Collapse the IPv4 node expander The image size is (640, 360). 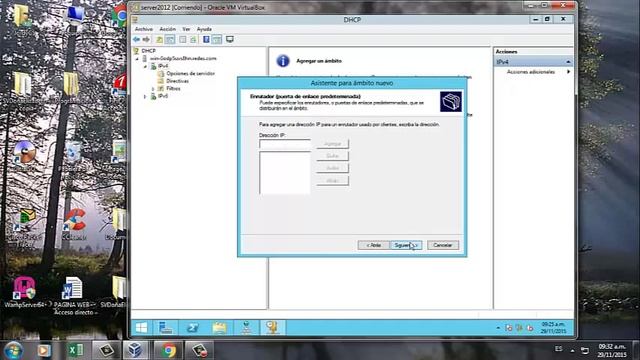[145, 66]
